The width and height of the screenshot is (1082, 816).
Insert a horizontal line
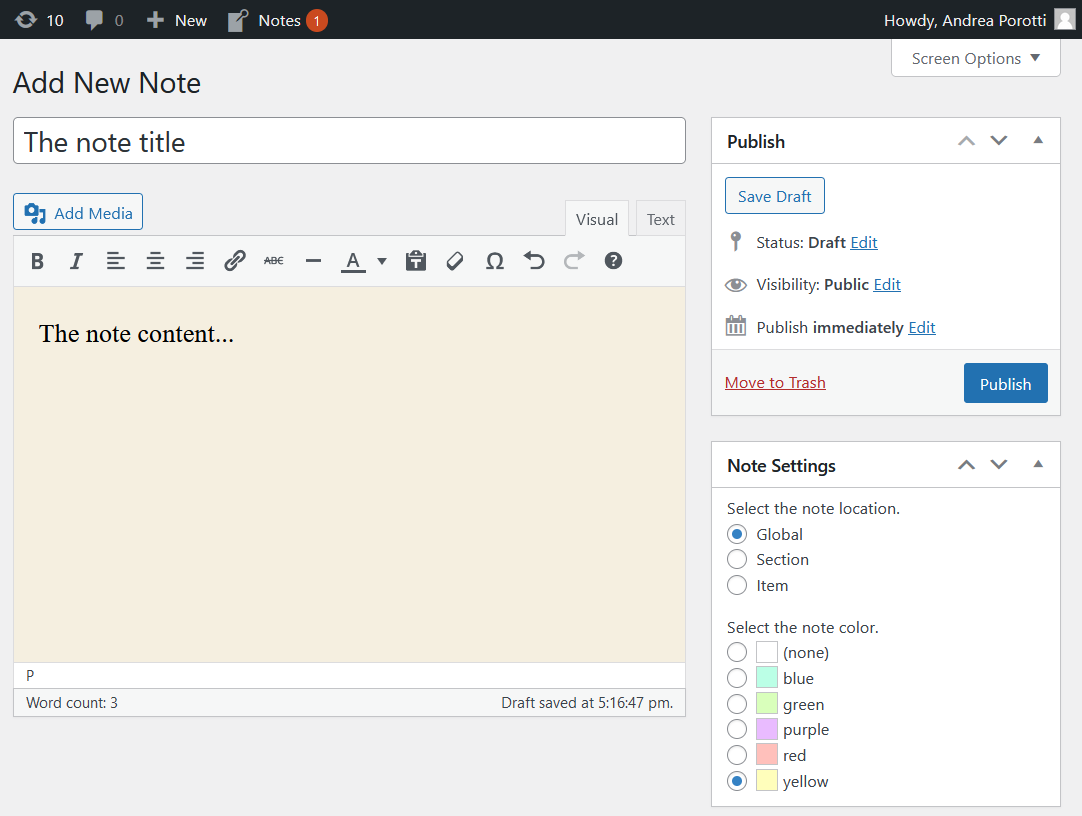[313, 261]
